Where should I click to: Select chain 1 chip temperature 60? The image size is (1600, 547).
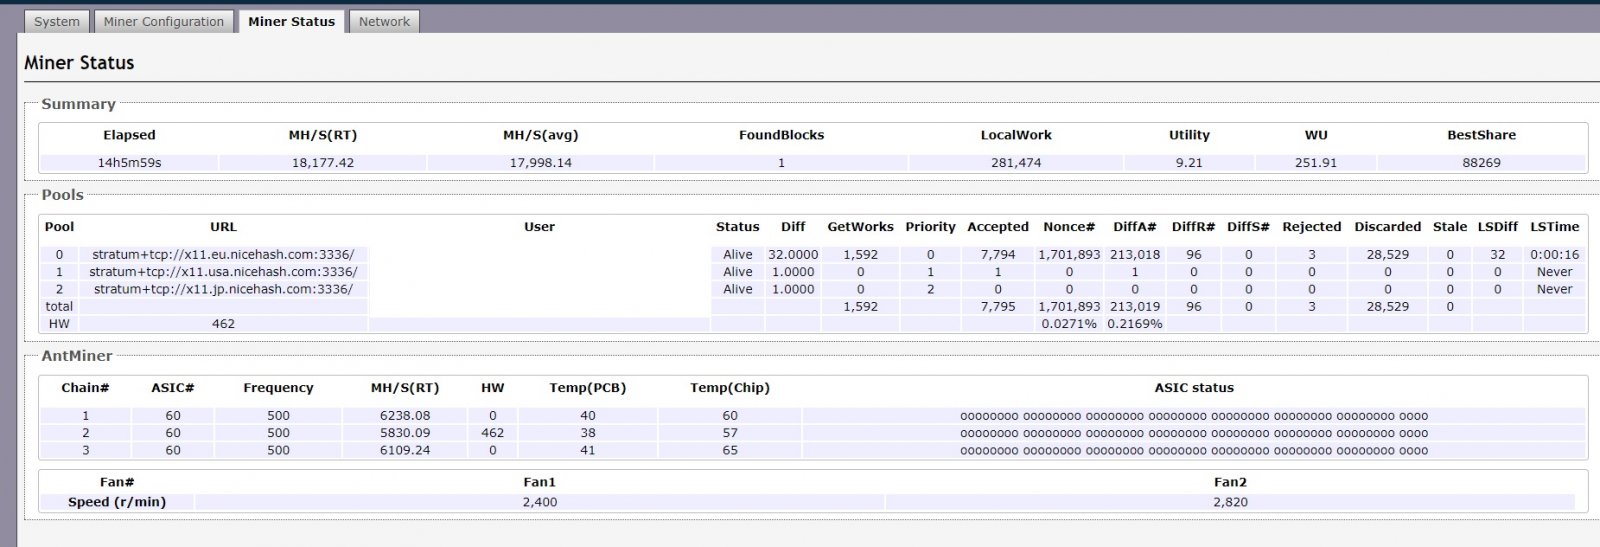(730, 415)
